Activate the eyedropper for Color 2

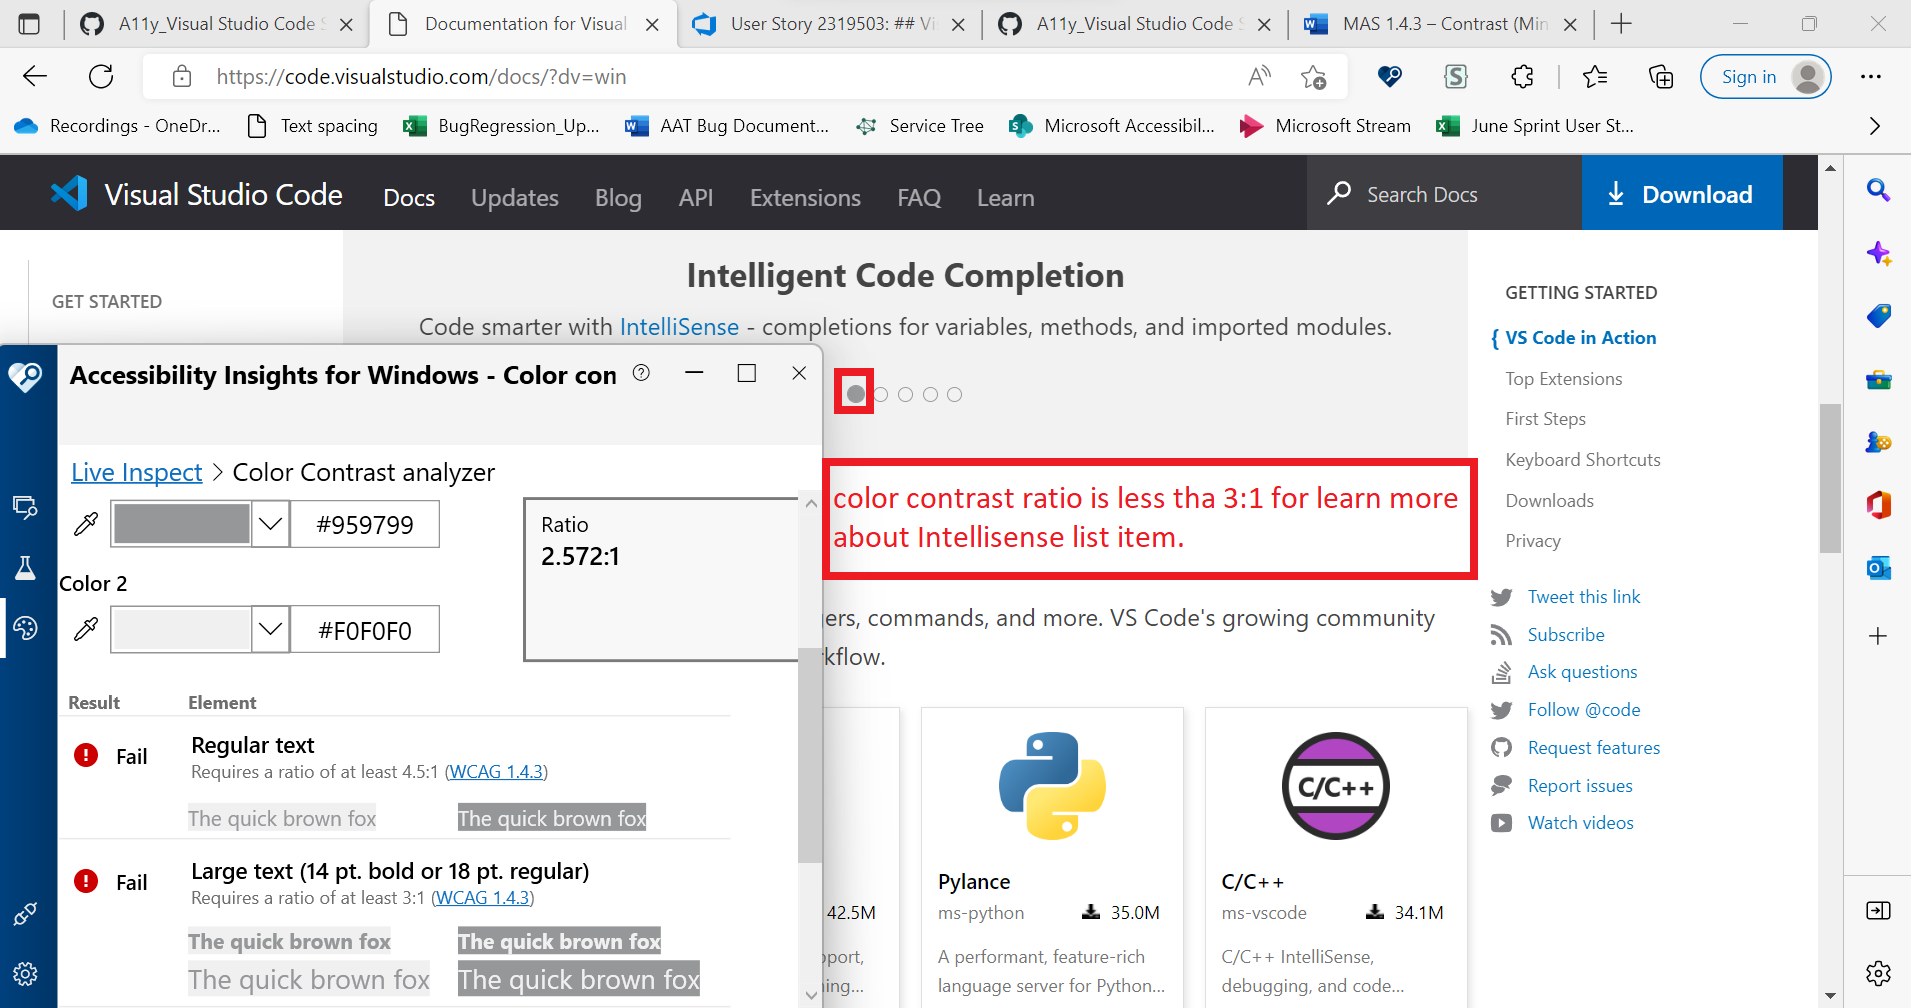tap(87, 629)
